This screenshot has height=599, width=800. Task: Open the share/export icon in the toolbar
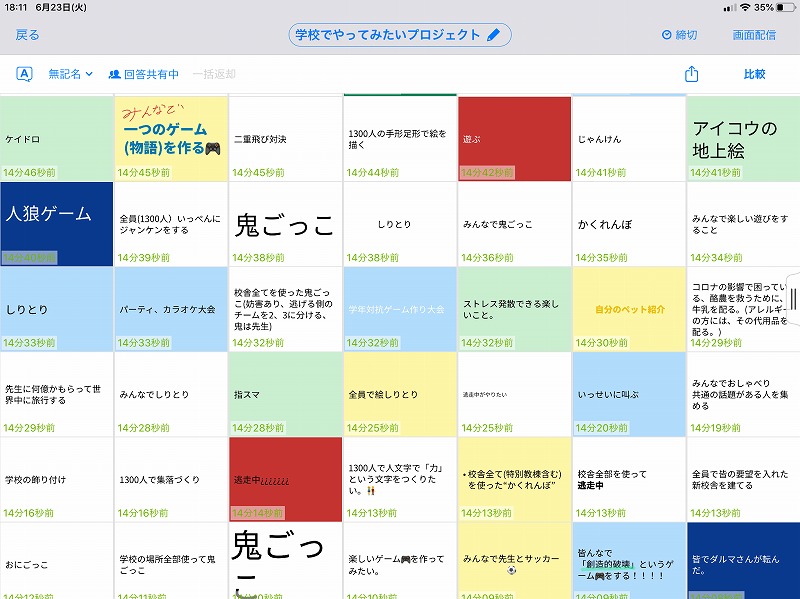pyautogui.click(x=691, y=74)
